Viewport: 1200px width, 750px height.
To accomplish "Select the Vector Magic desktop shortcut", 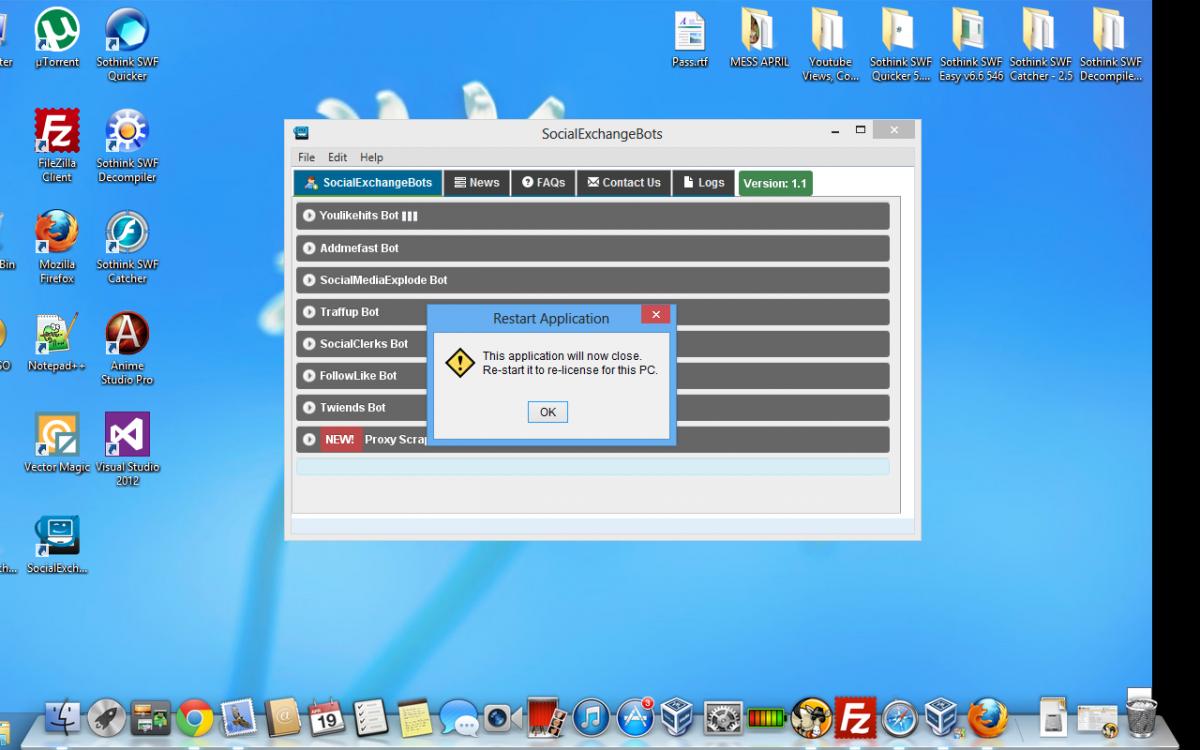I will coord(57,443).
